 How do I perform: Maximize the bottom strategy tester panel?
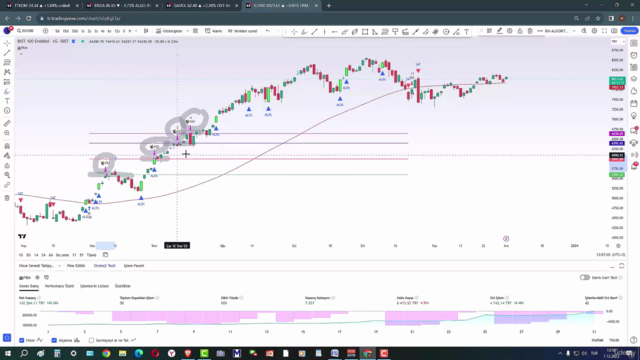tap(622, 266)
